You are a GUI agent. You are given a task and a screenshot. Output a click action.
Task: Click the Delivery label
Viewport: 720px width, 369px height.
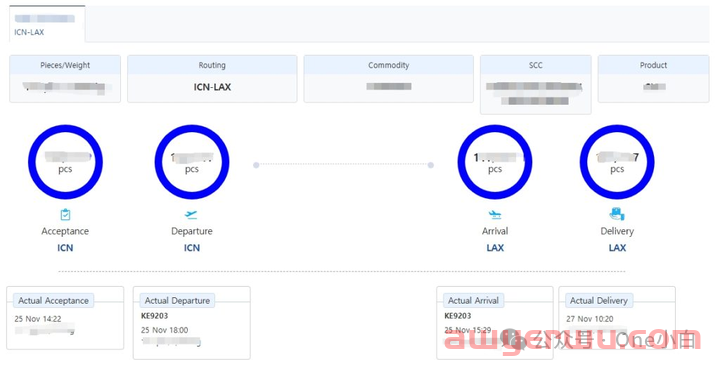click(617, 231)
